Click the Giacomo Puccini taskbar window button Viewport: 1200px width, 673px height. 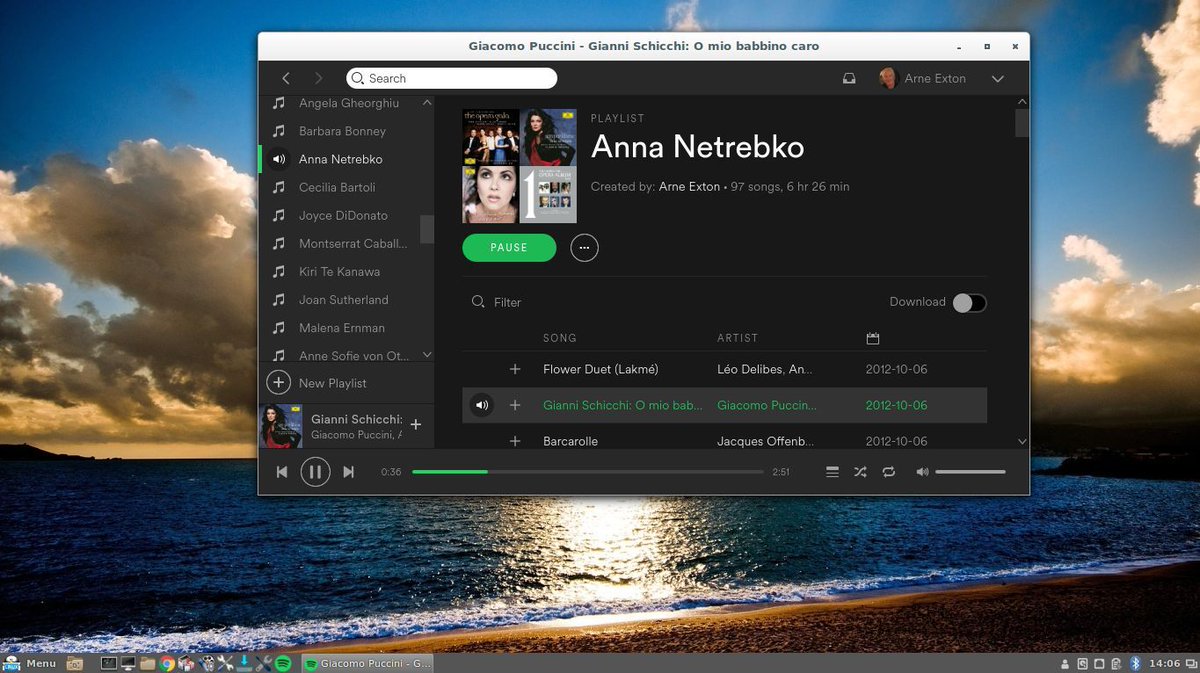coord(367,663)
